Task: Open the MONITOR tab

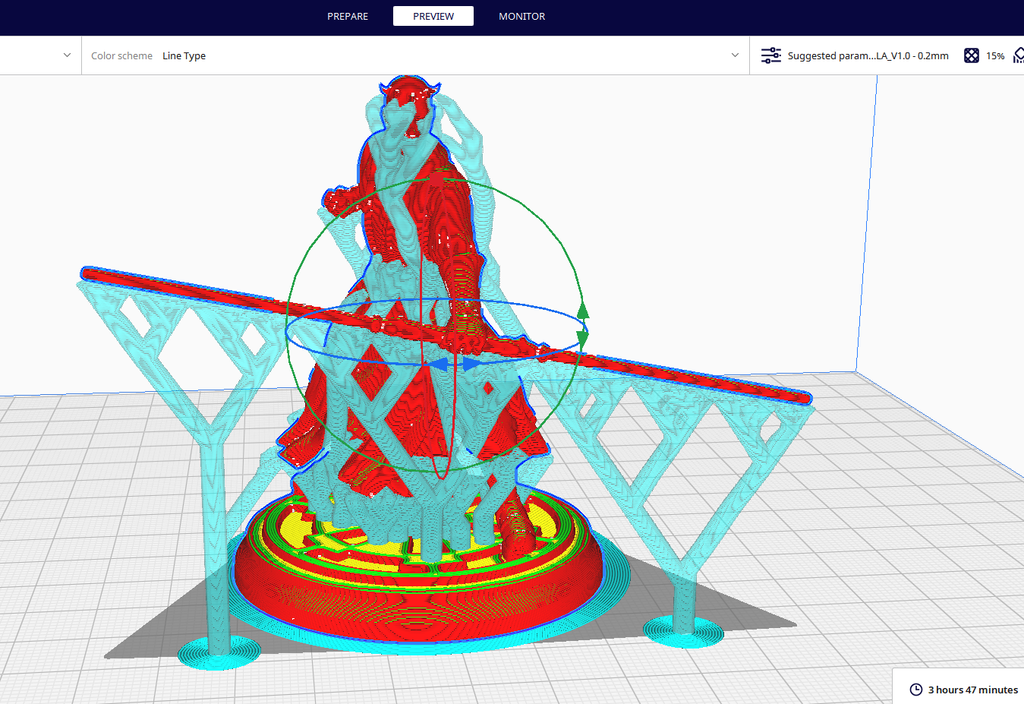Action: pos(521,16)
